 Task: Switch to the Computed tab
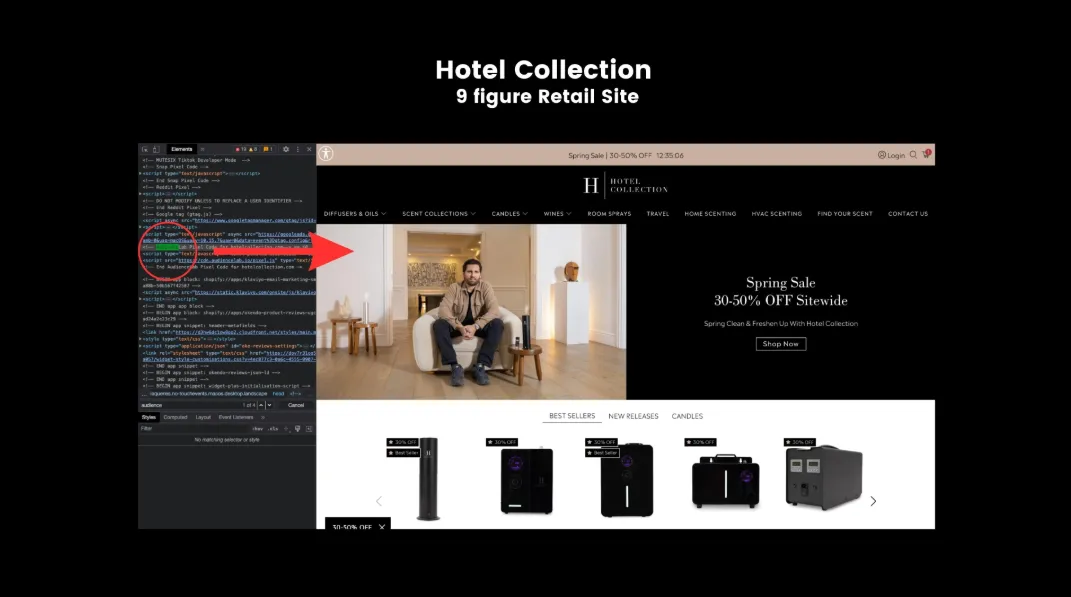(176, 417)
